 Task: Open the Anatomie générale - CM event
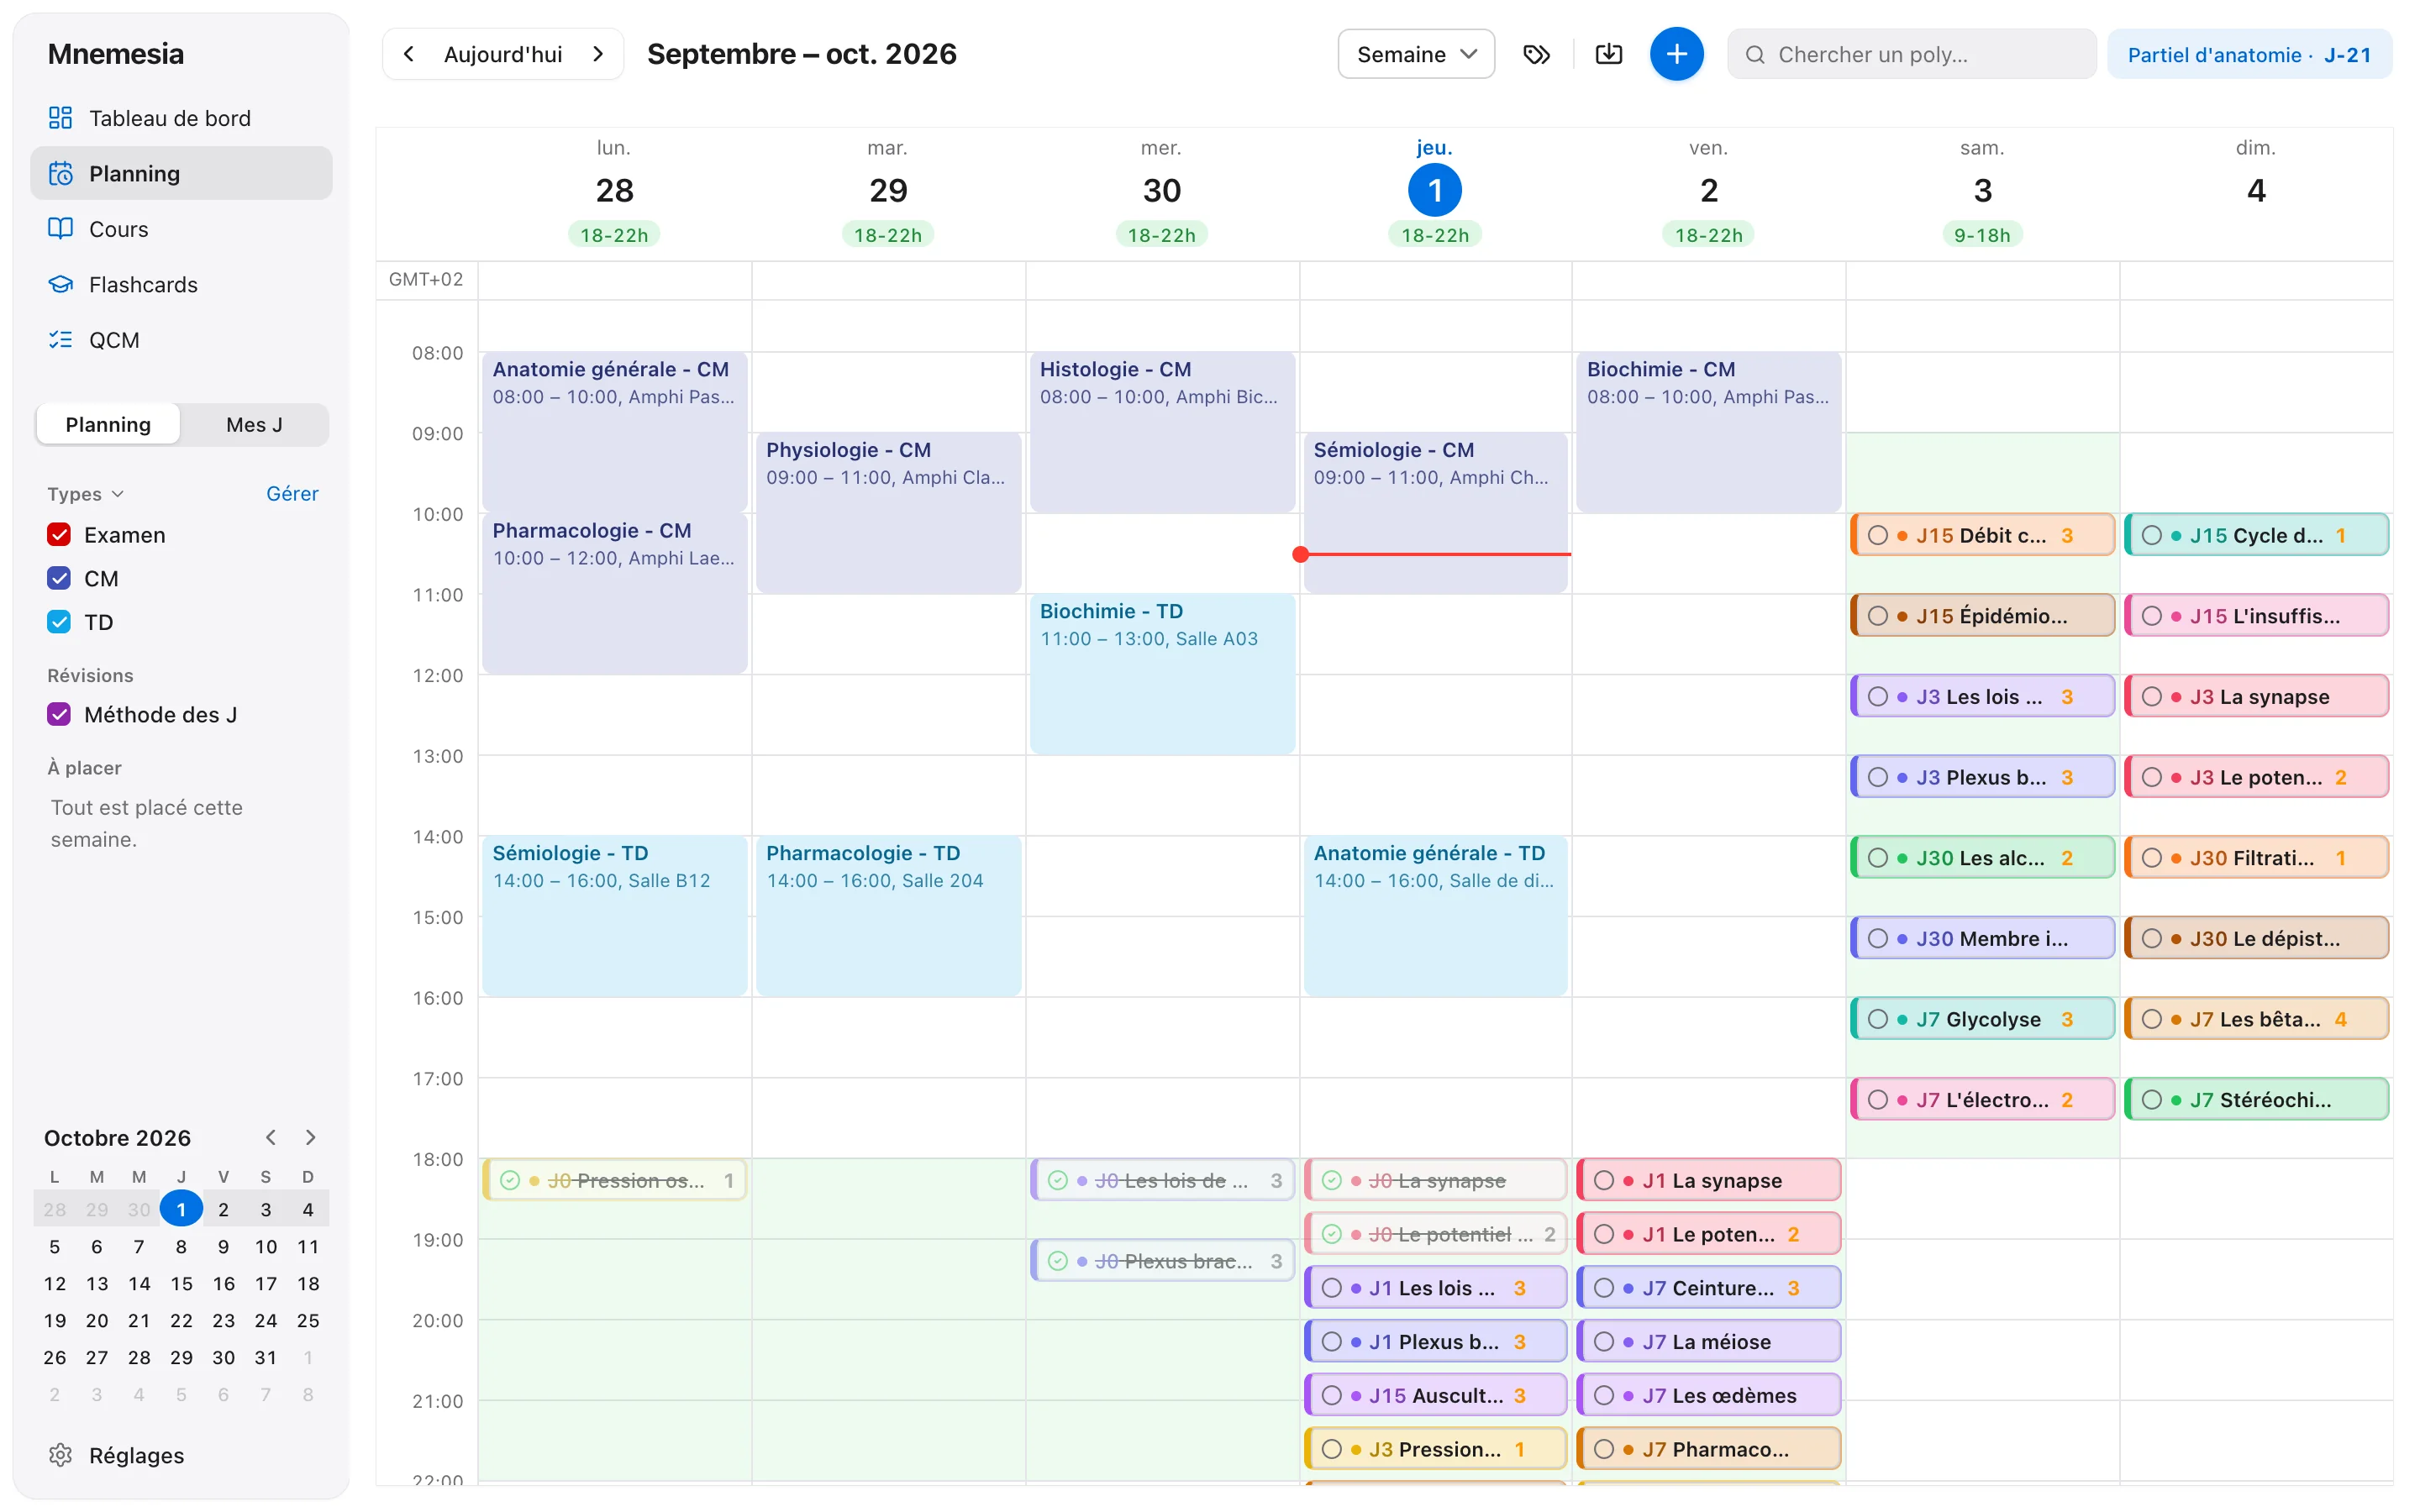(614, 431)
